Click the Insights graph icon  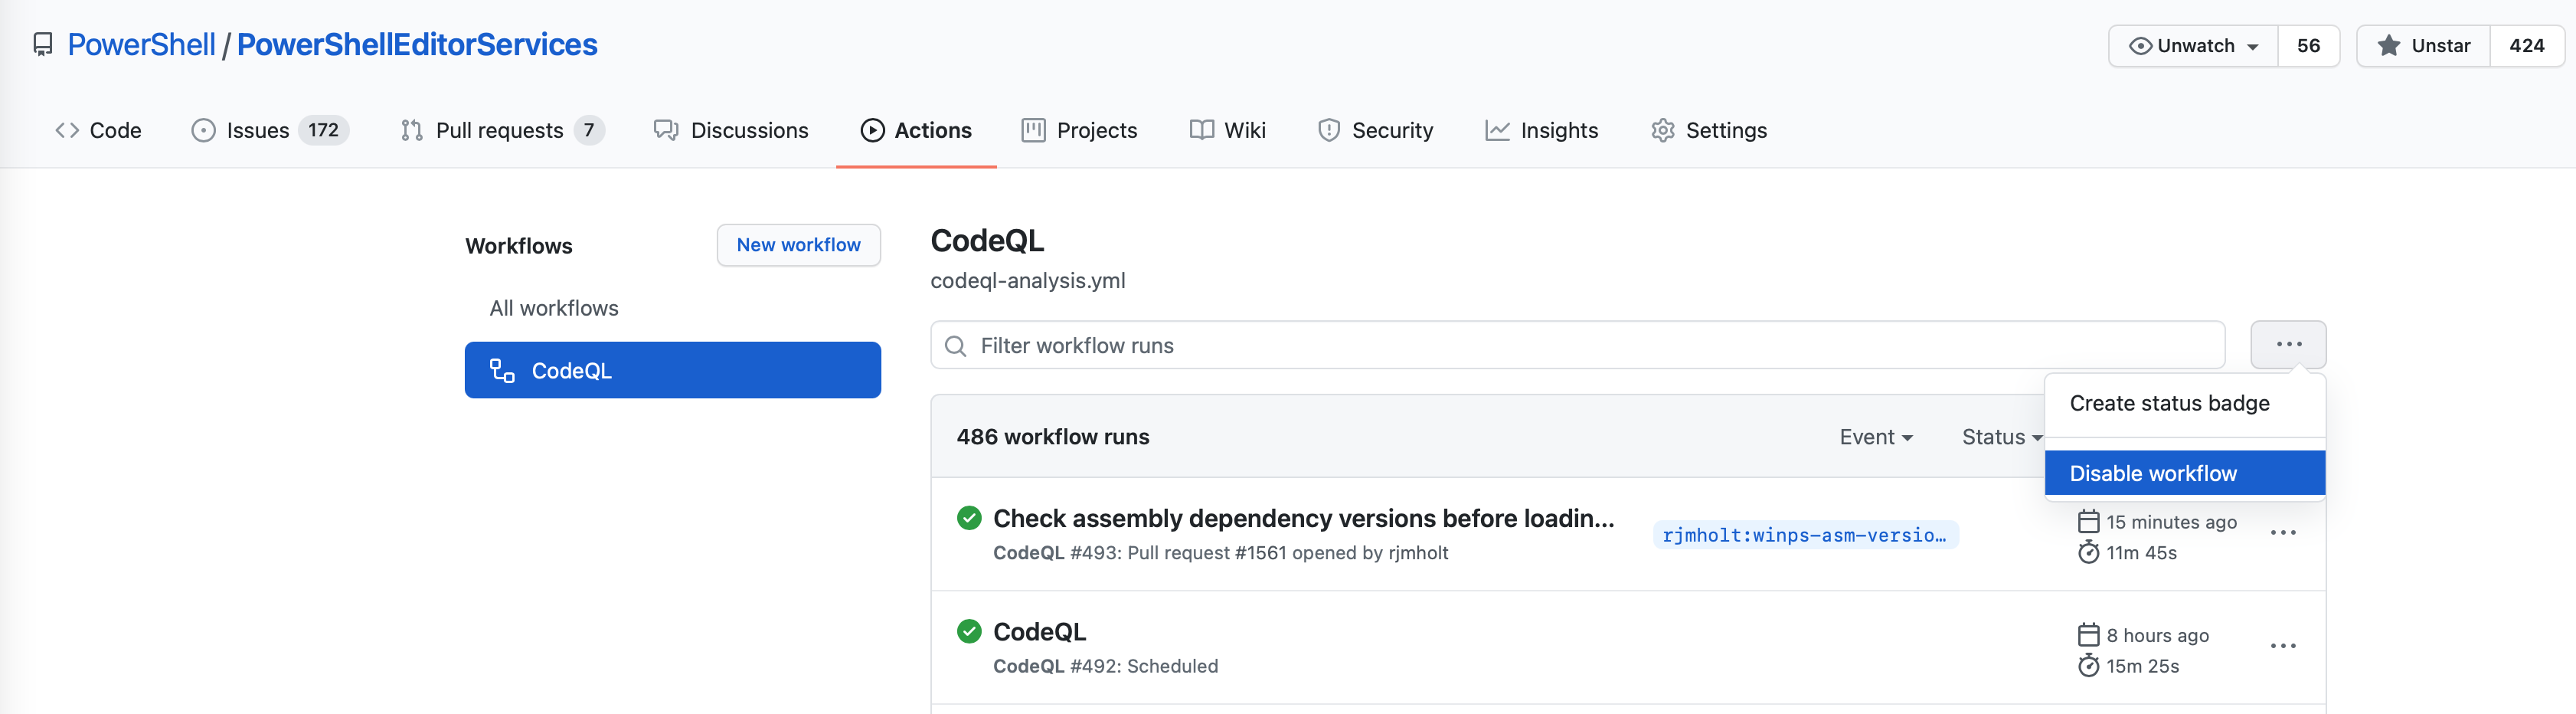tap(1496, 130)
